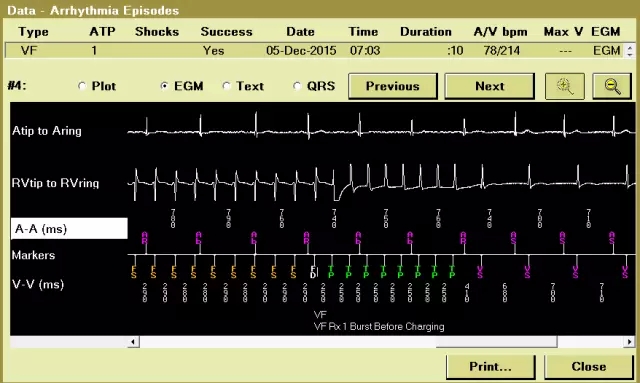Image resolution: width=640 pixels, height=383 pixels.
Task: Click the white FD detection marker
Action: 313,272
